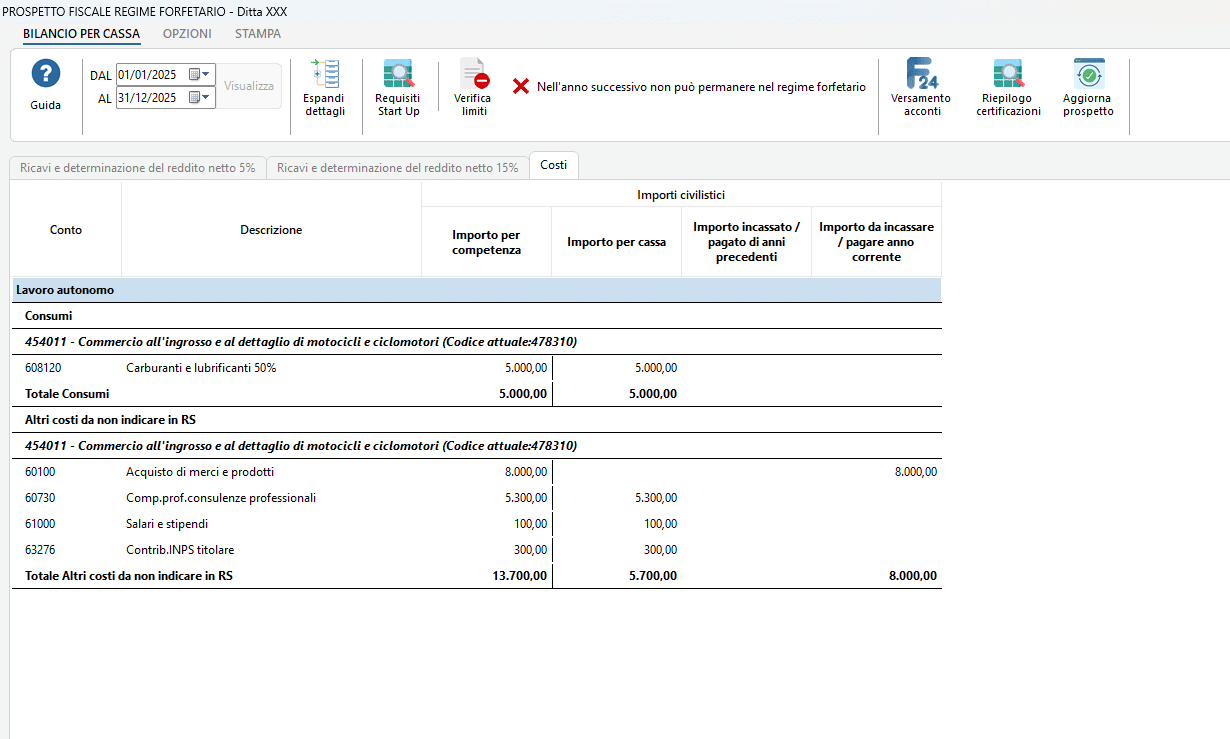
Task: Open Ricavi reddito netto 15% tab
Action: (397, 168)
